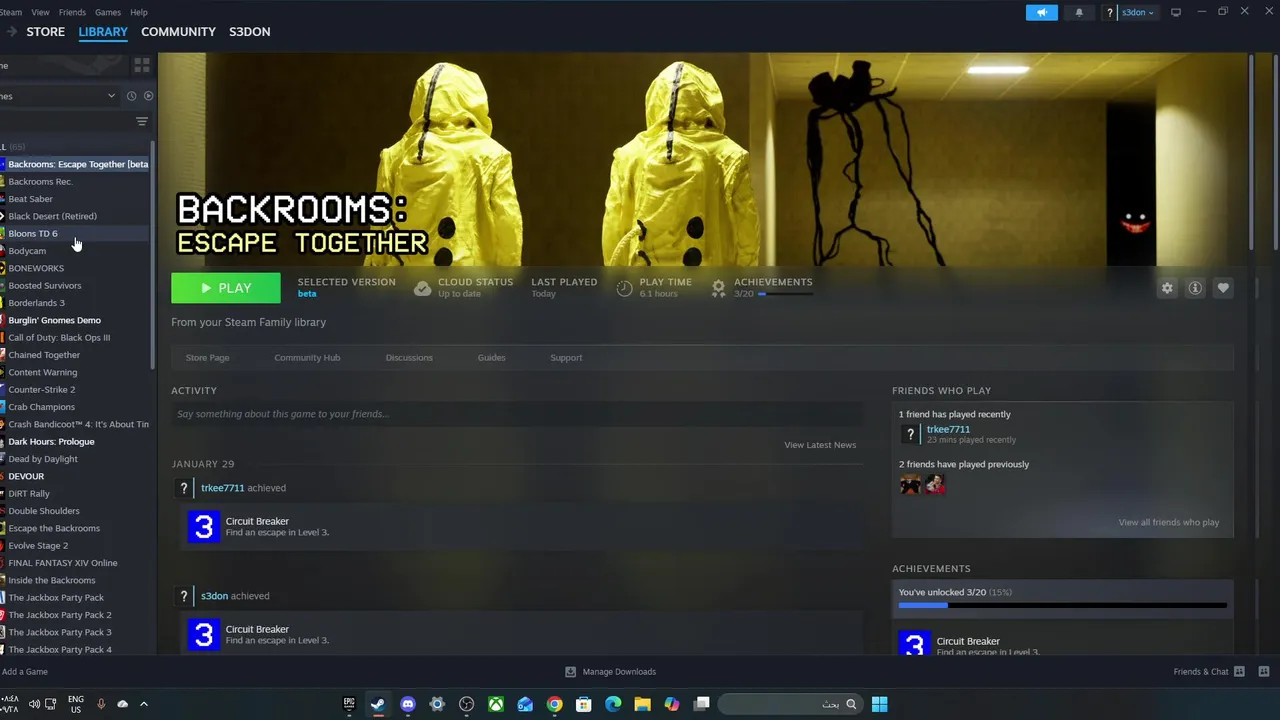
Task: Click the Steam taskbar icon
Action: tap(378, 704)
